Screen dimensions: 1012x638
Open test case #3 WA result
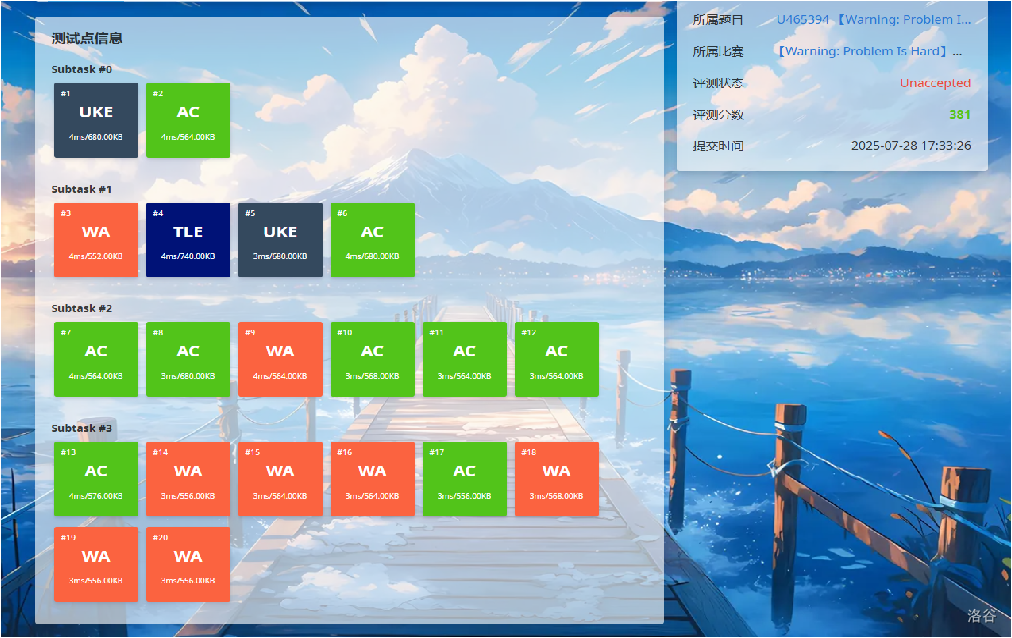tap(96, 240)
